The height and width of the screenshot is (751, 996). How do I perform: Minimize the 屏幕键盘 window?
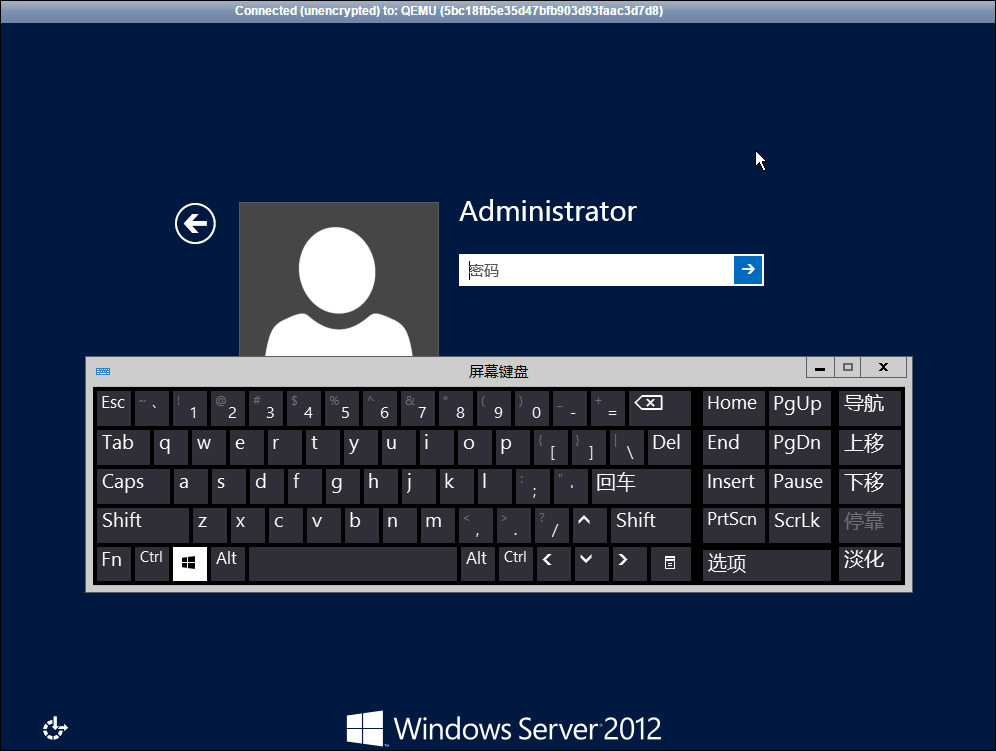(x=820, y=367)
